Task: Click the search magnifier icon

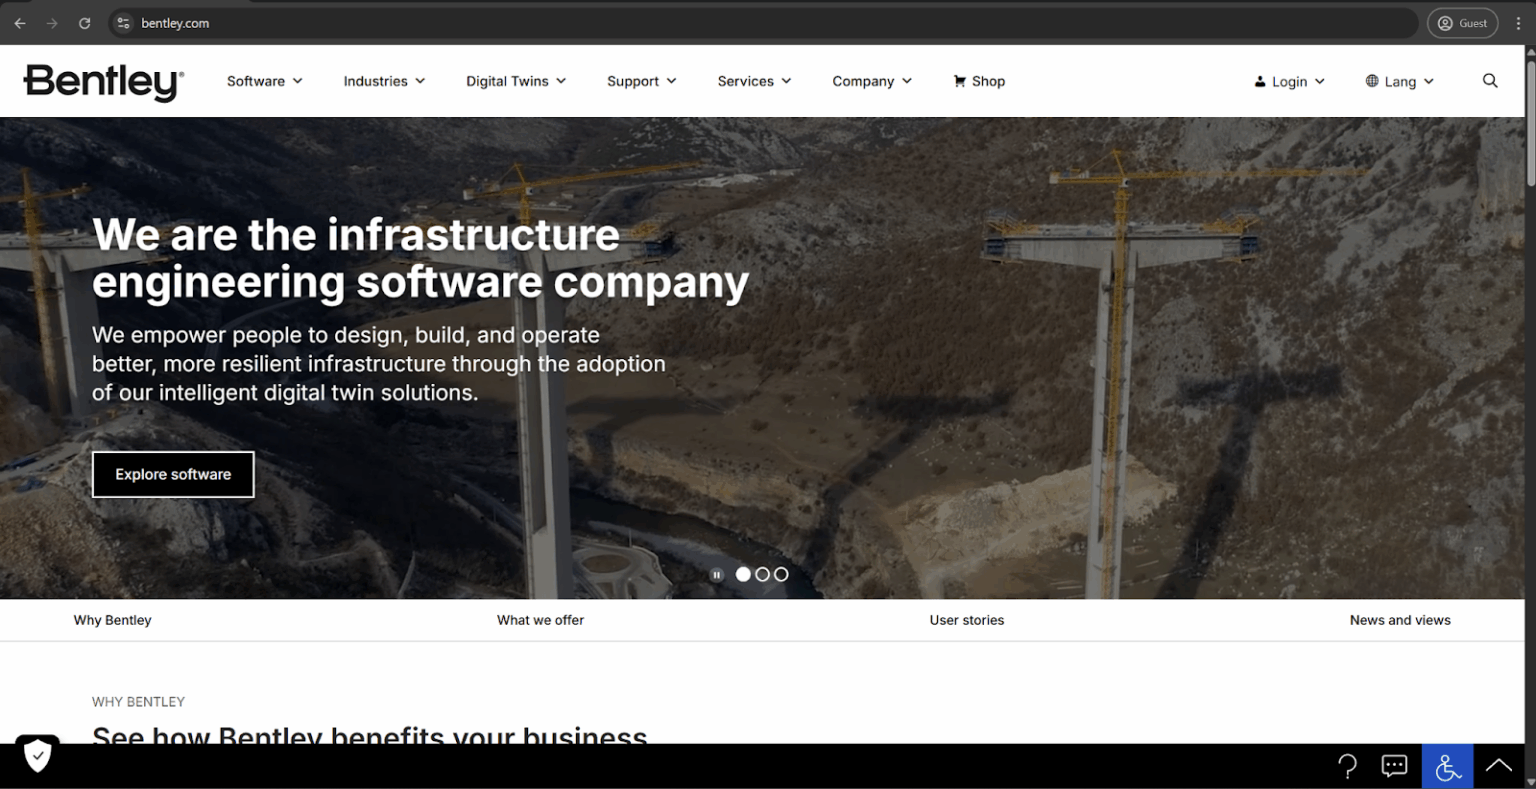Action: coord(1490,81)
